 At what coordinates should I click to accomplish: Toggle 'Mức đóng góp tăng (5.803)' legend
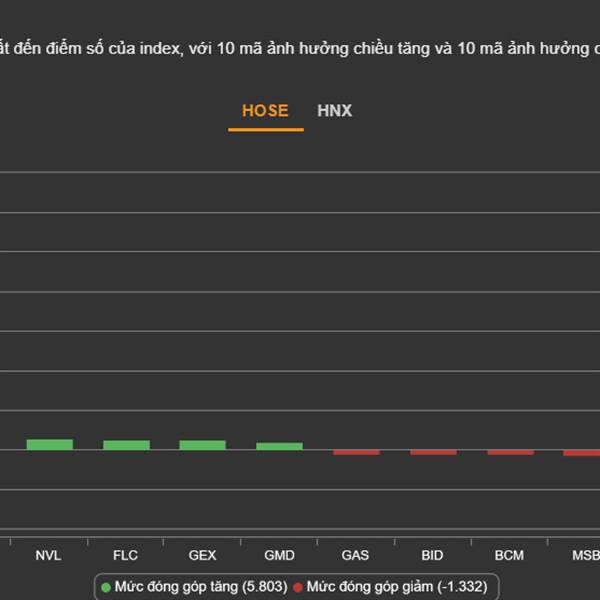click(x=194, y=587)
